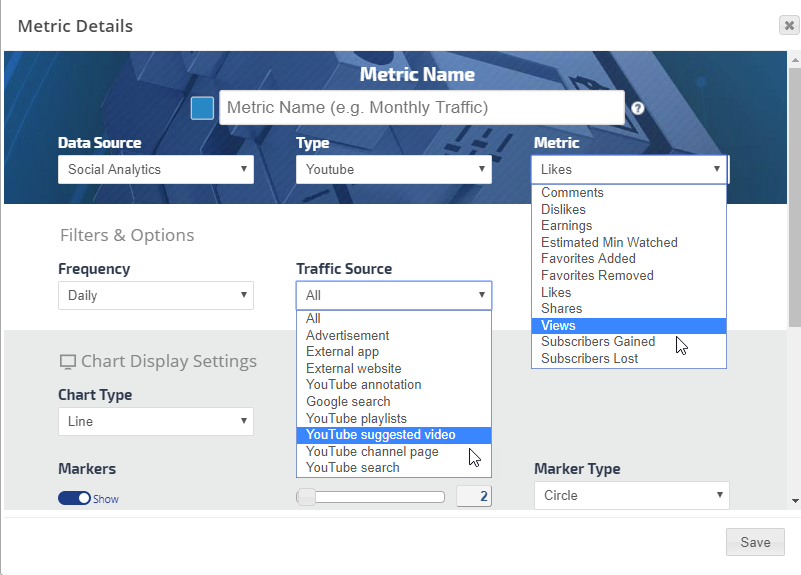
Task: Open the Marker Type dropdown
Action: point(631,495)
